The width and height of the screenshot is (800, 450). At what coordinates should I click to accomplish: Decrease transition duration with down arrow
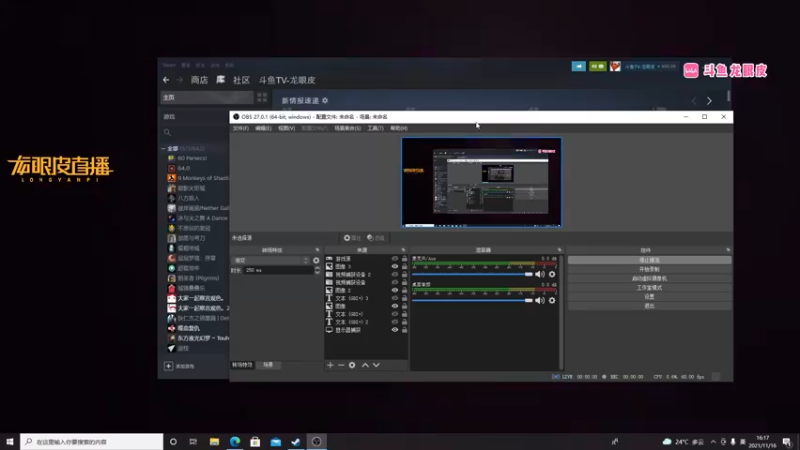[x=317, y=272]
